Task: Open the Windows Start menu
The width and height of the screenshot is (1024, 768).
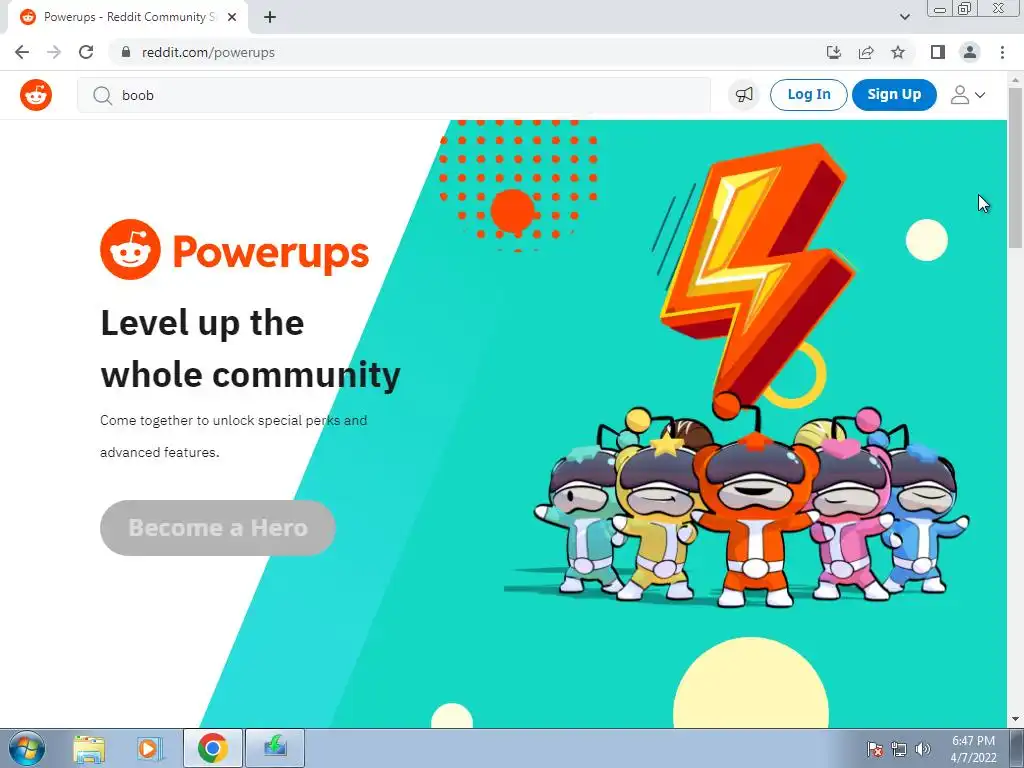Action: [x=26, y=748]
